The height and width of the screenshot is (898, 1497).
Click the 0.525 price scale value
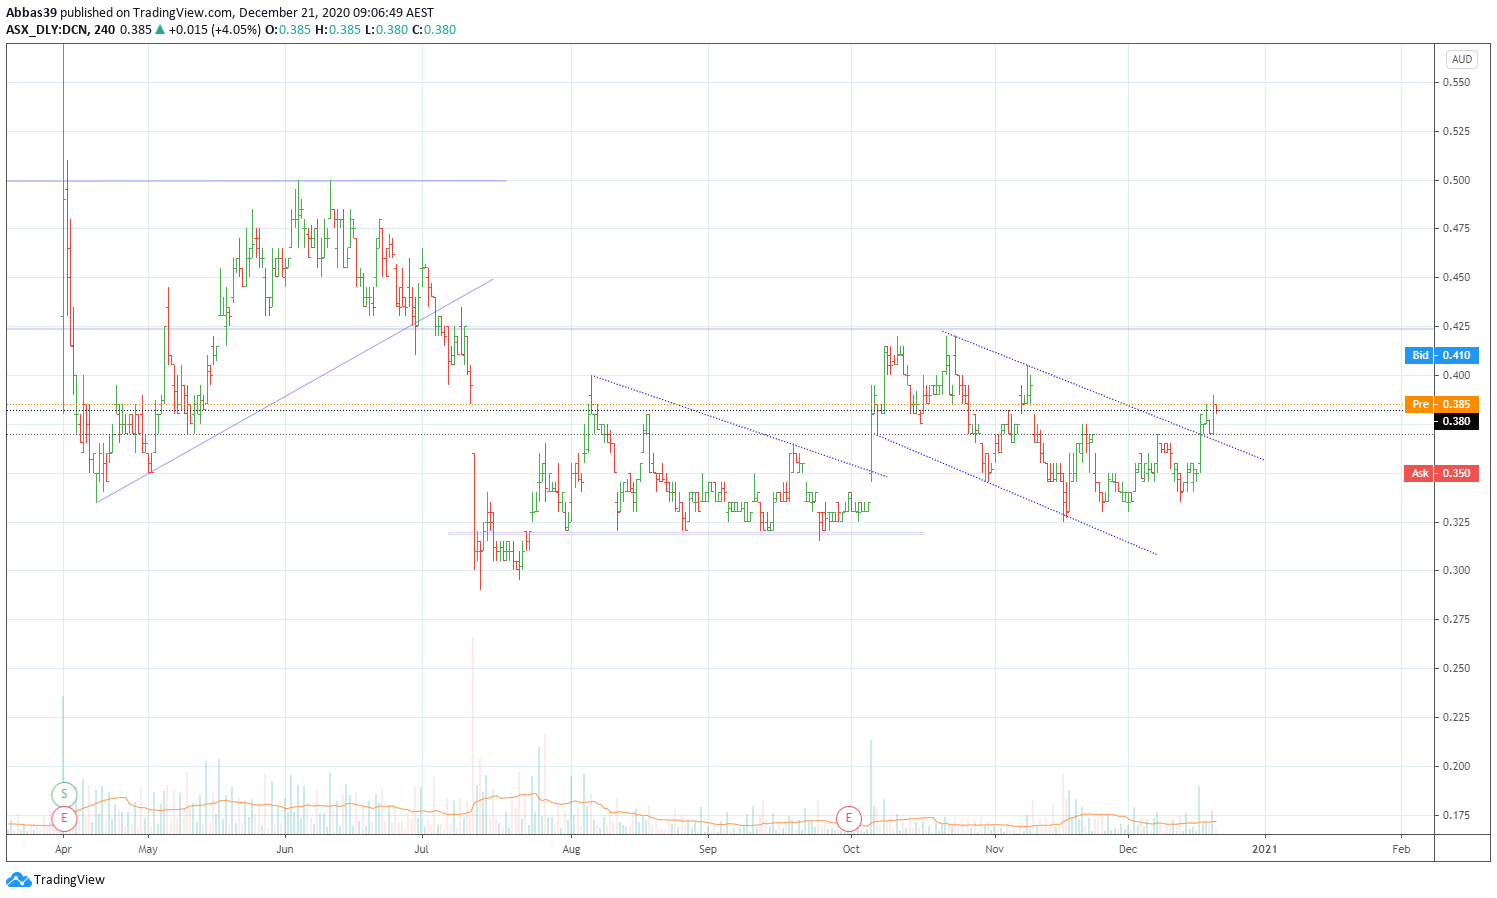click(x=1456, y=131)
